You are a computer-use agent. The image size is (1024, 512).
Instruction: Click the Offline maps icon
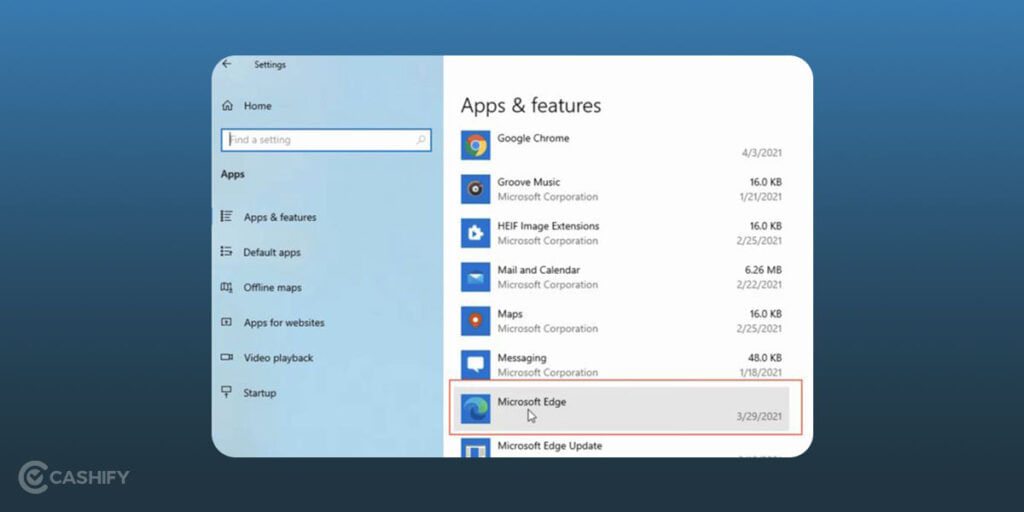(227, 287)
